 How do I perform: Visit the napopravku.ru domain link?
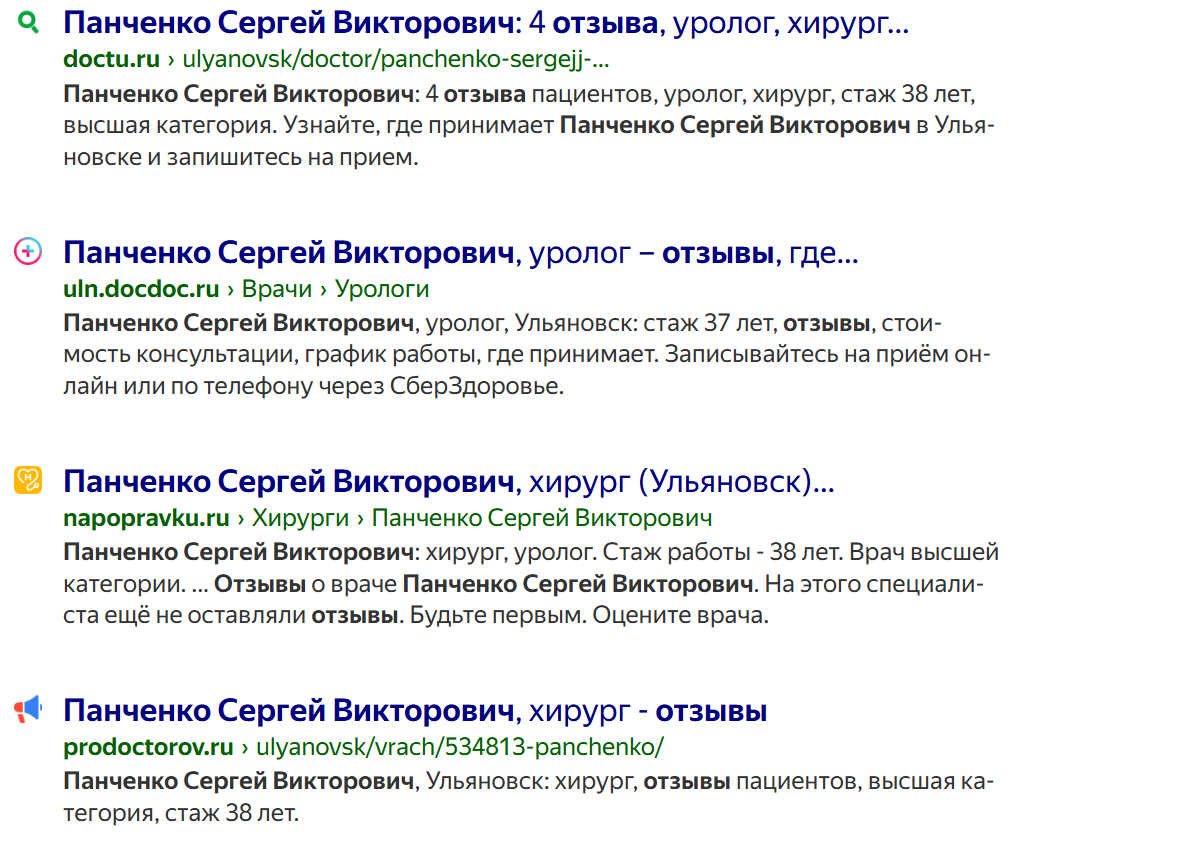coord(146,518)
